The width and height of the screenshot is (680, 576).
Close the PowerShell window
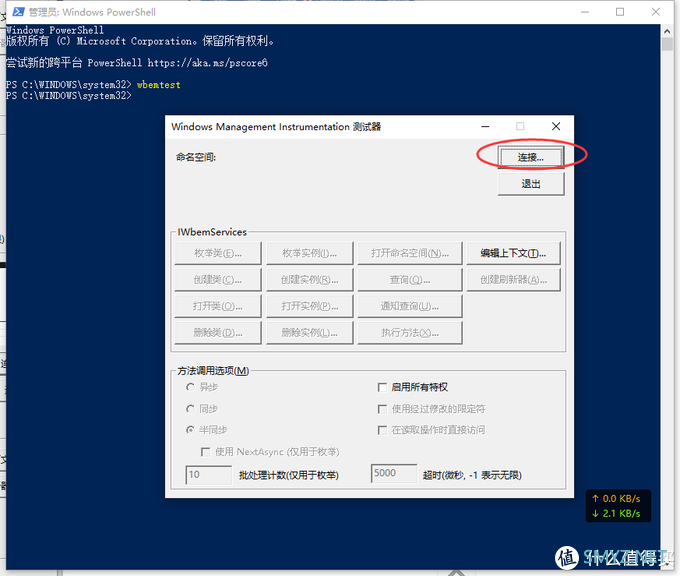coord(656,12)
